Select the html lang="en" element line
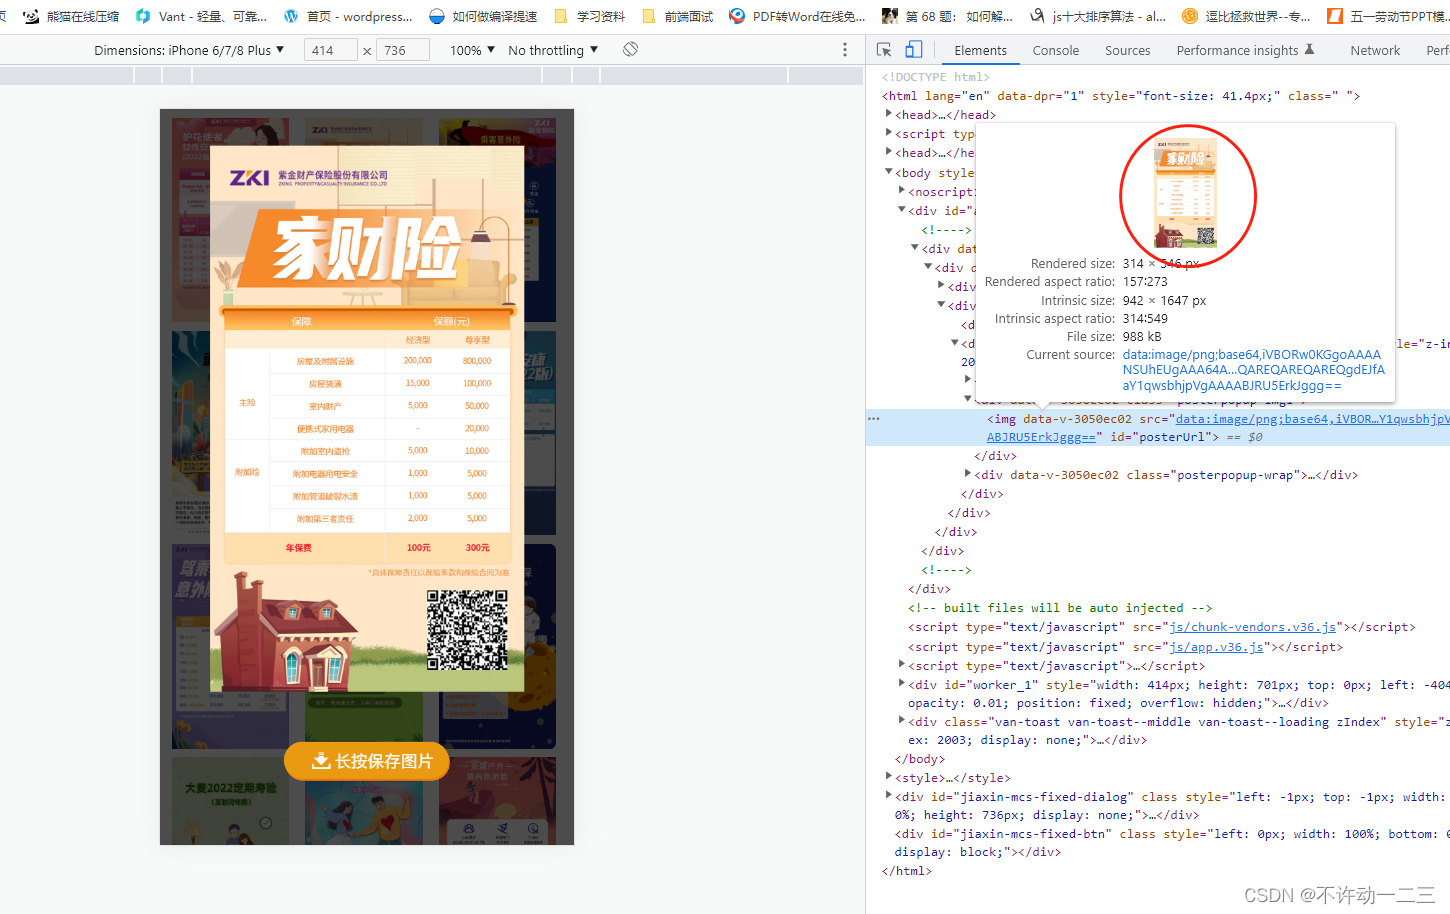The image size is (1450, 914). click(x=1120, y=96)
